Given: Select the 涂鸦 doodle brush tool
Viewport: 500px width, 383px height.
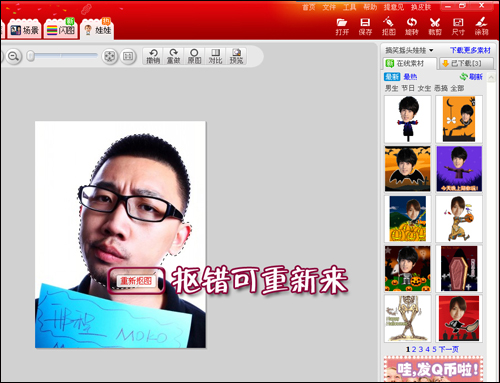Looking at the screenshot, I should point(481,27).
